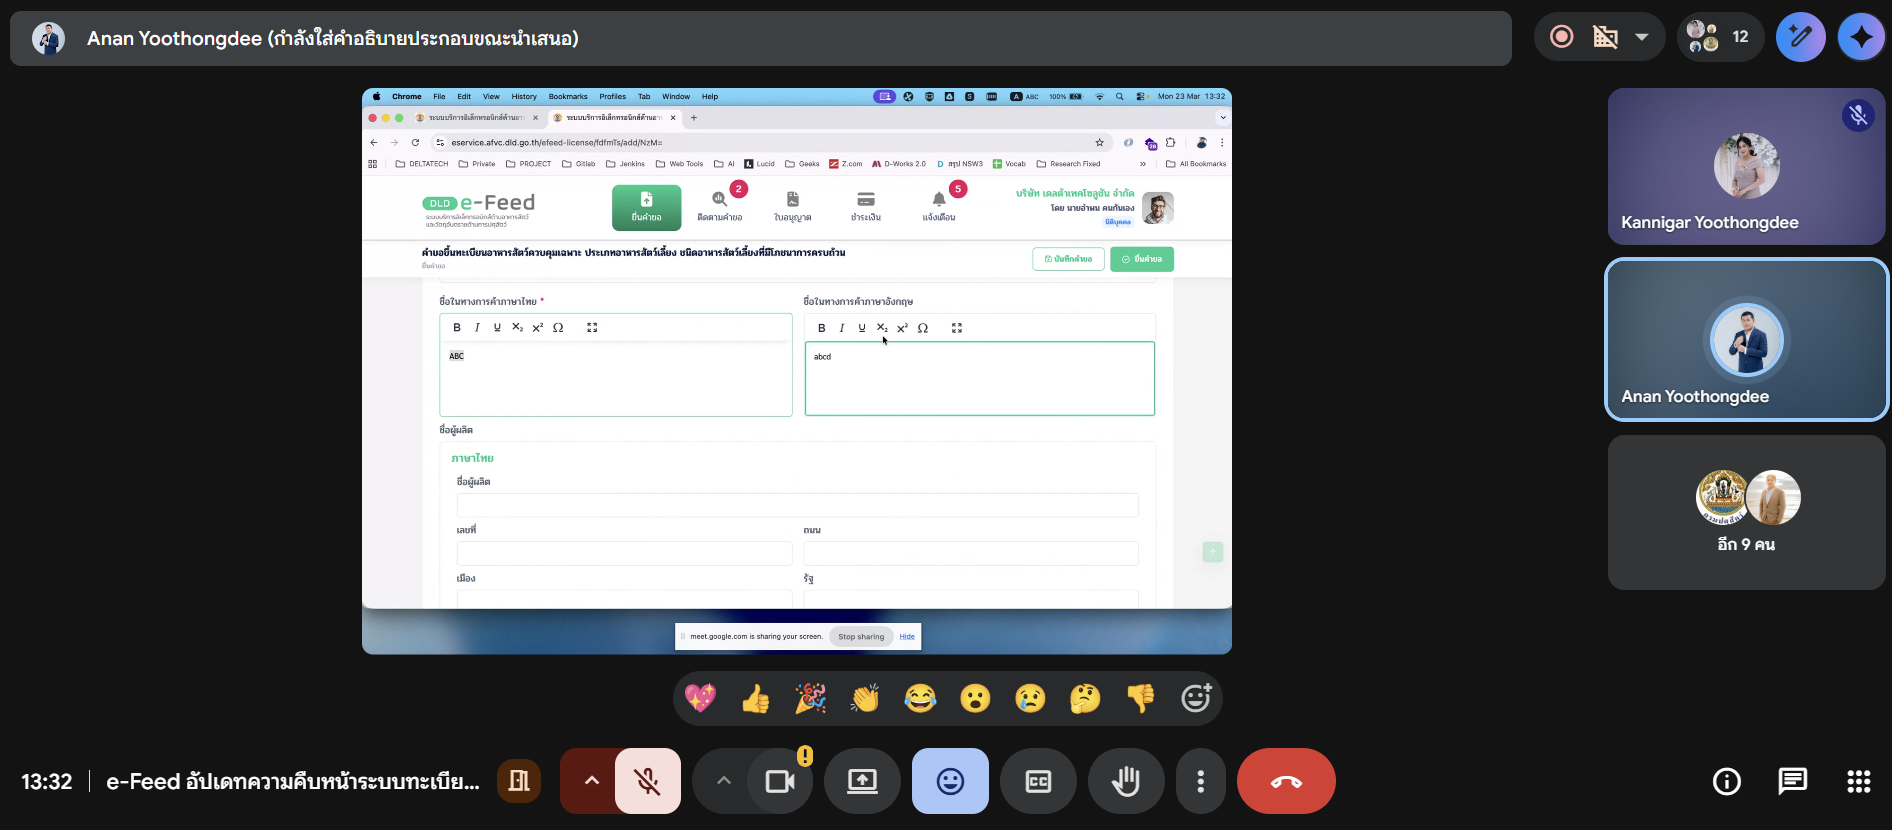
Task: Send the clapping hands reaction
Action: [x=865, y=698]
